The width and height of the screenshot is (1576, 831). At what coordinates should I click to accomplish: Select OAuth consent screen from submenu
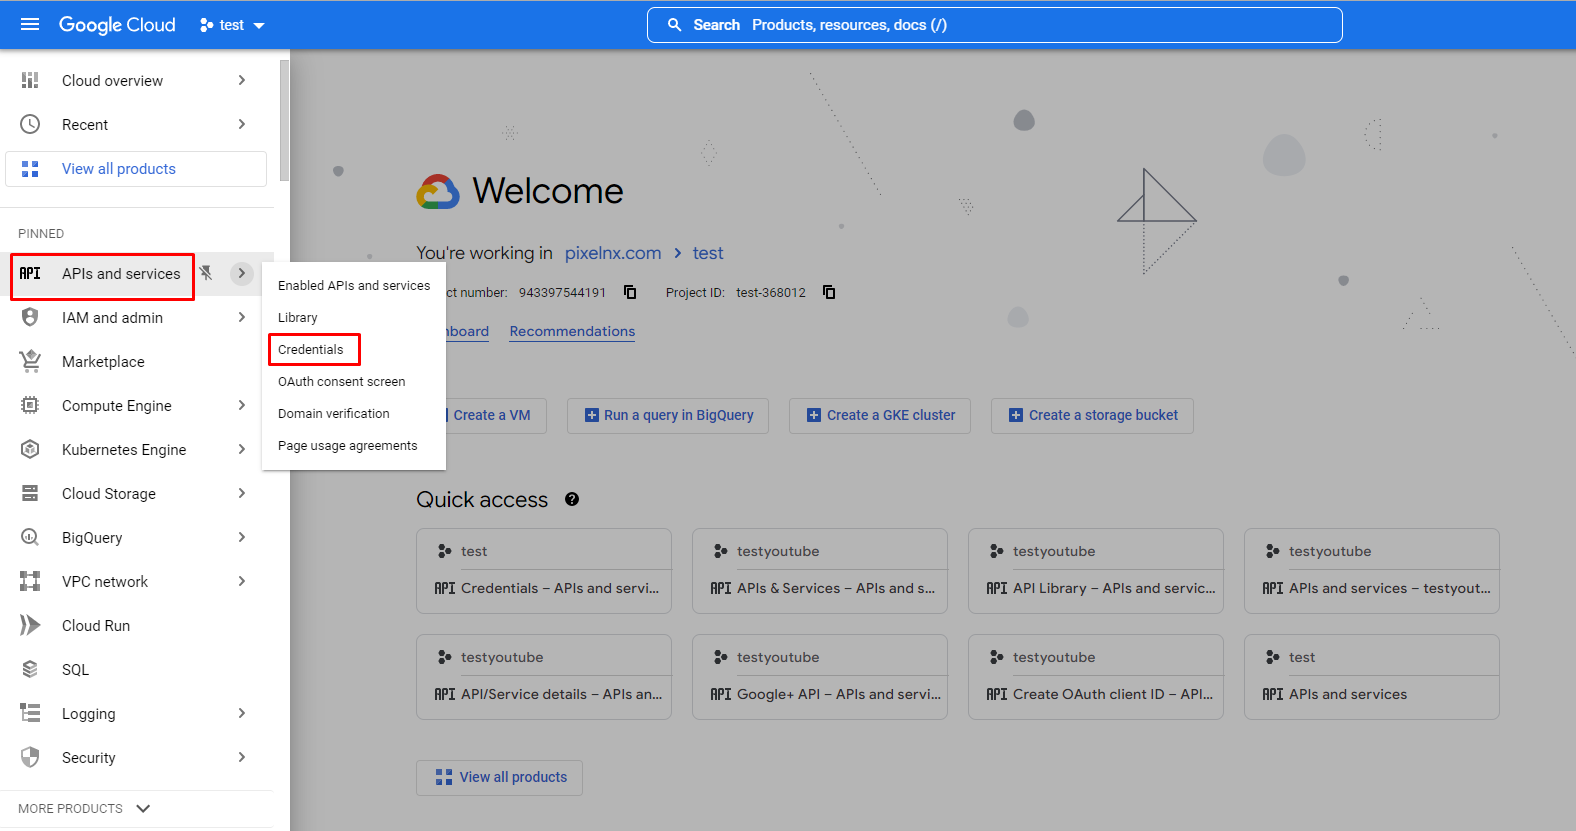coord(354,381)
